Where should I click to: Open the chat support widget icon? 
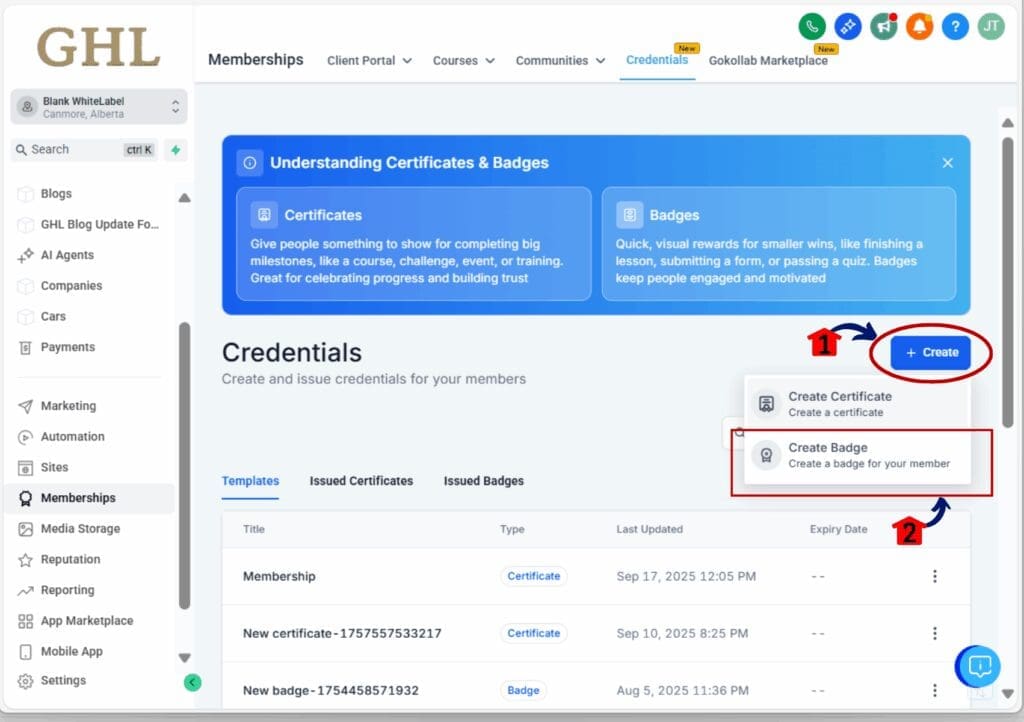tap(978, 665)
